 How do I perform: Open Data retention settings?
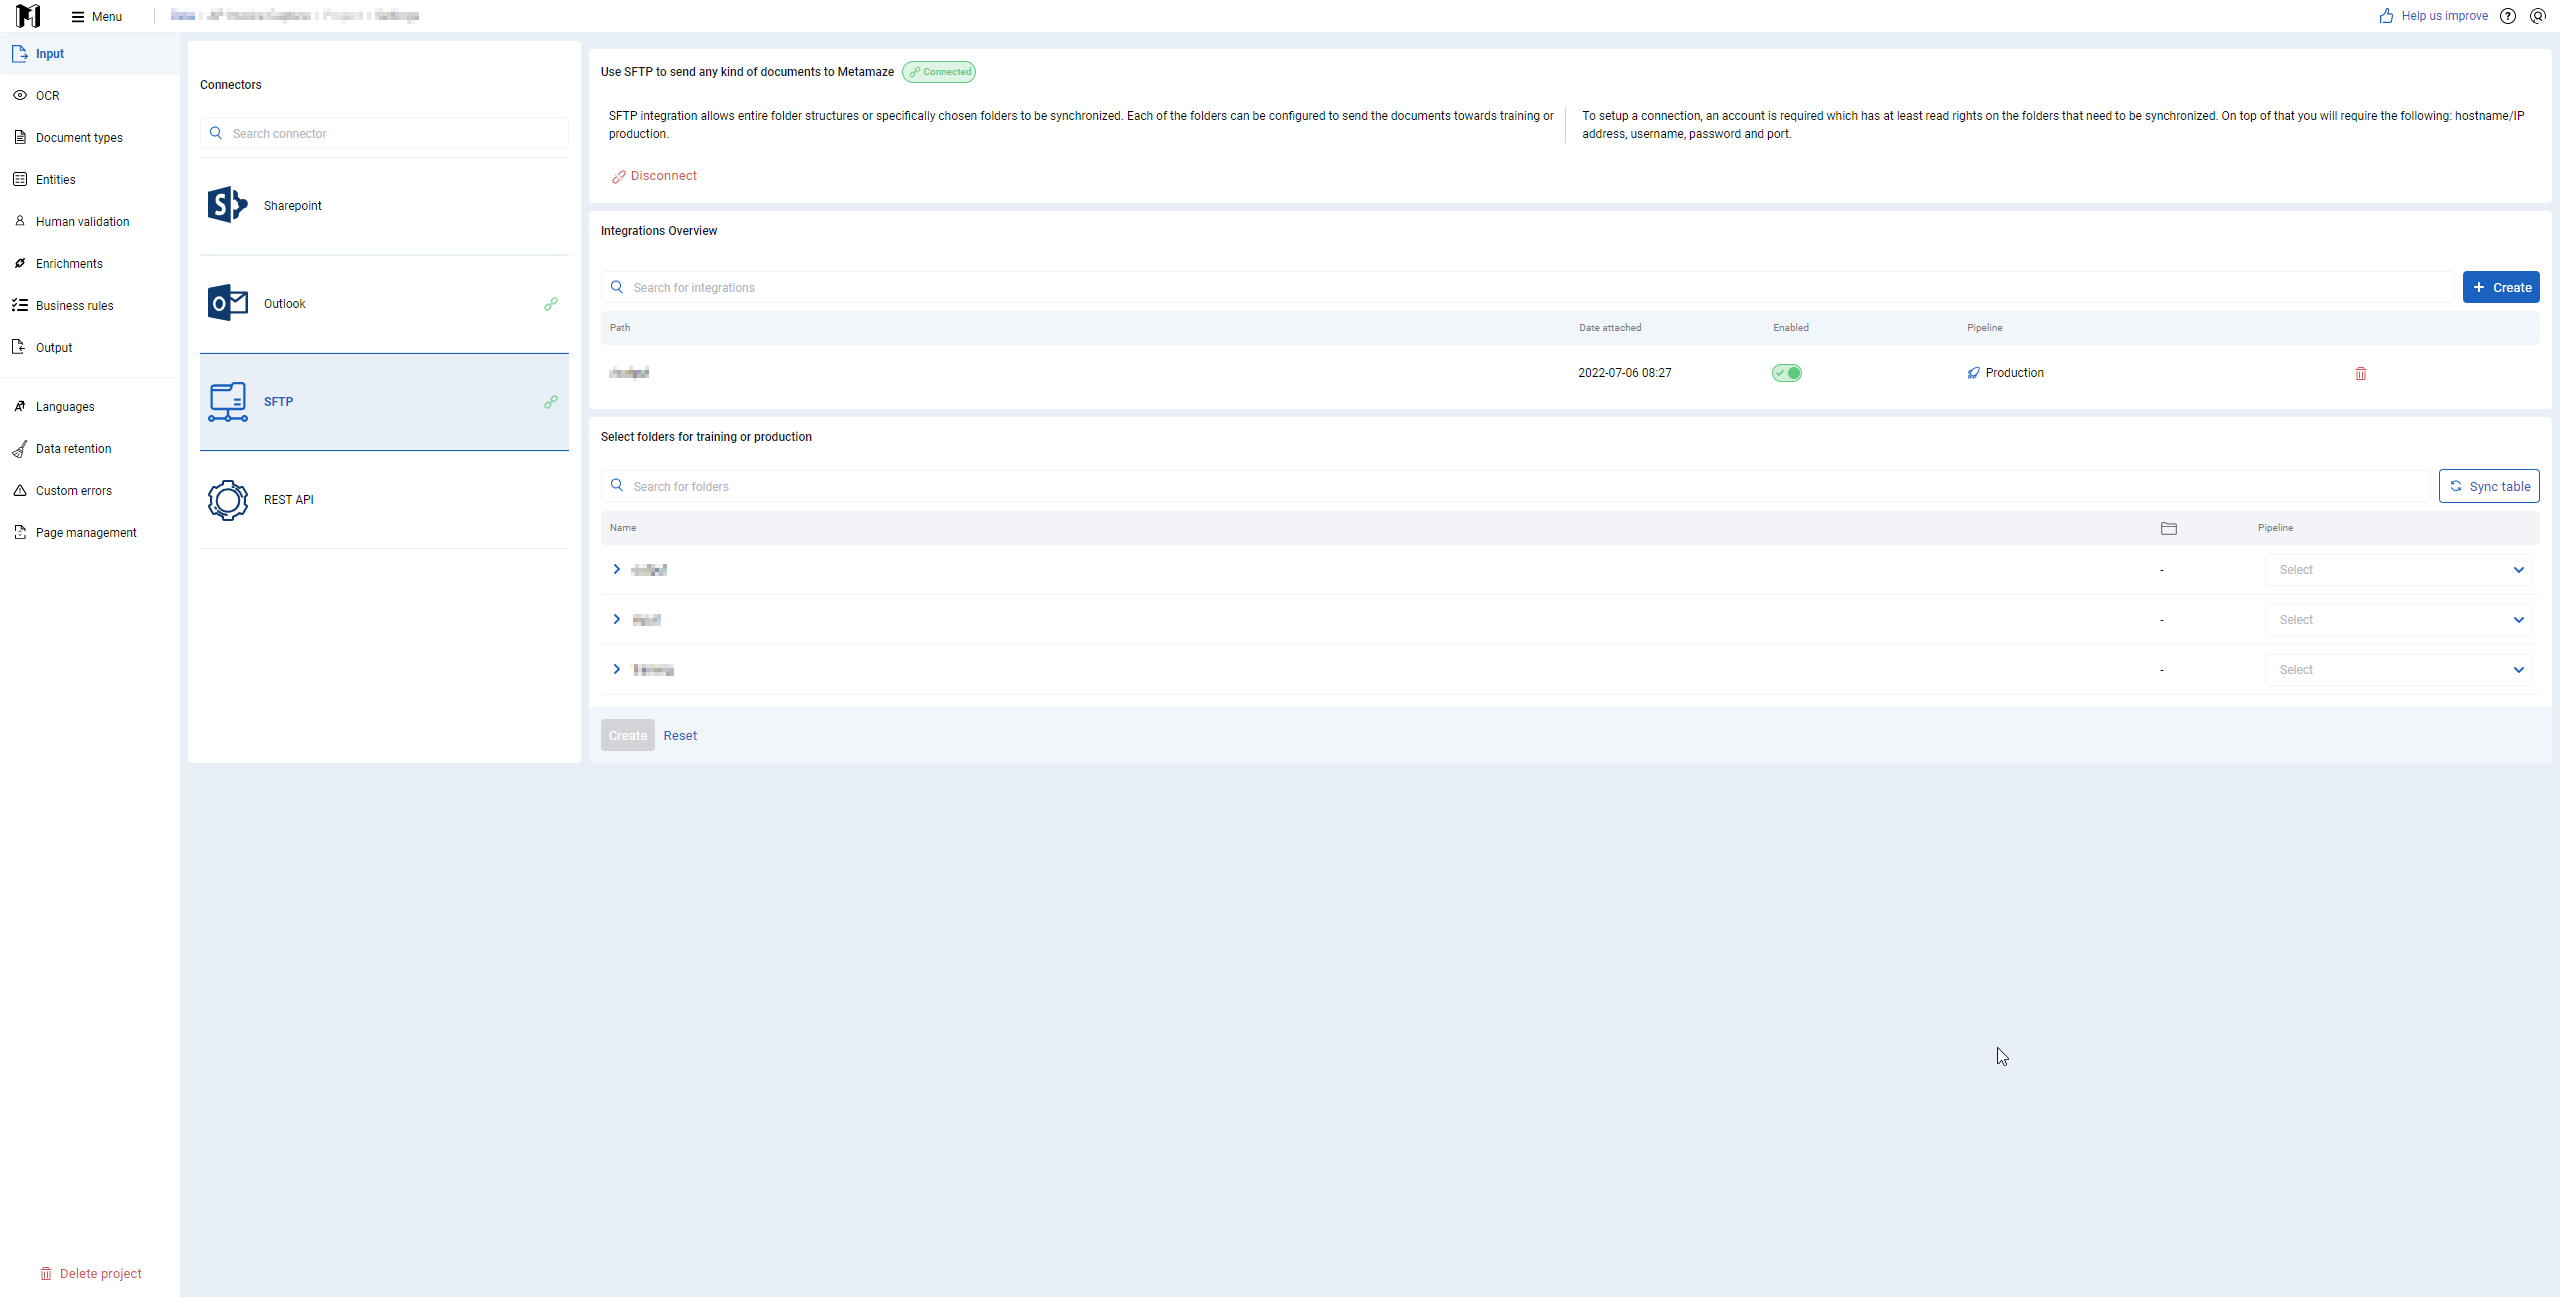click(x=90, y=449)
